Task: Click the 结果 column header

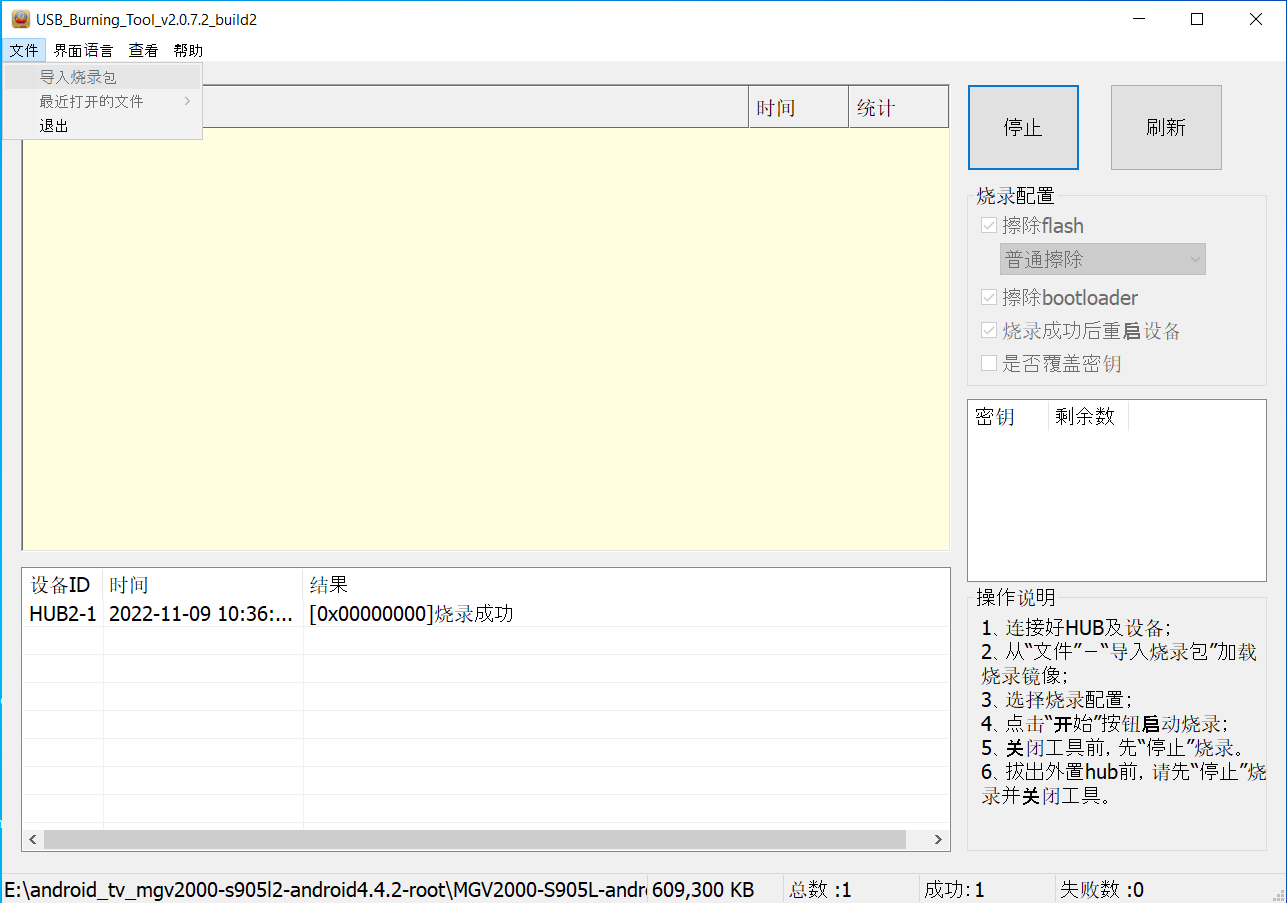Action: pyautogui.click(x=626, y=585)
